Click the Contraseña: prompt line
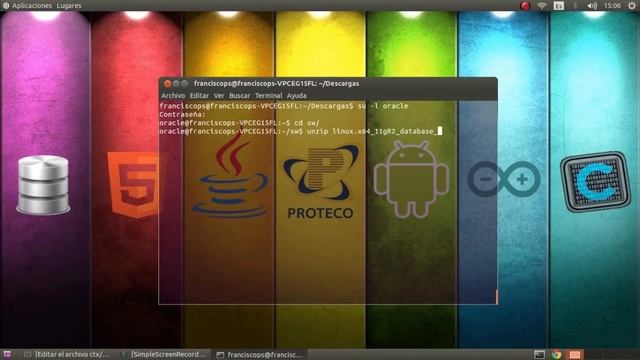The height and width of the screenshot is (360, 640). point(182,115)
